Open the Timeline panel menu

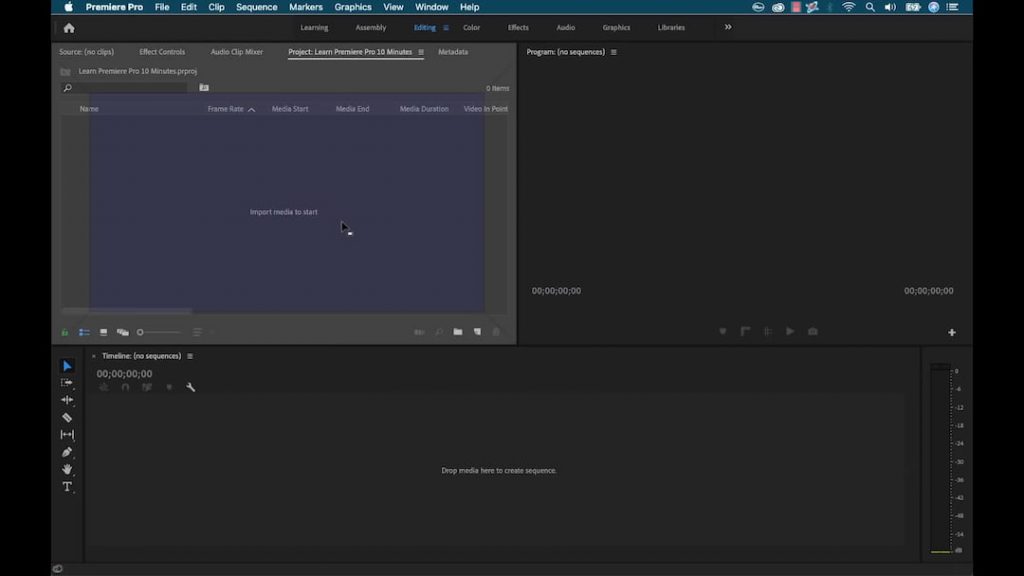tap(189, 355)
